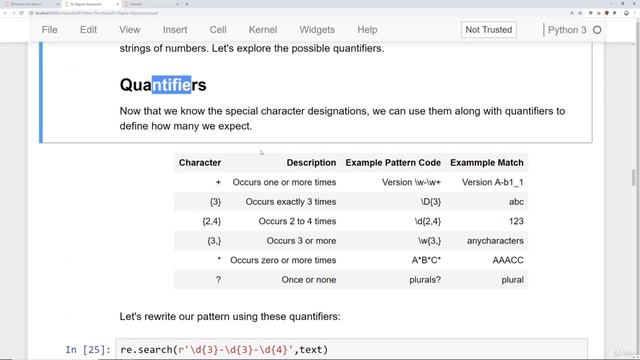Click 'Occurs exactly 3 times' cell
The height and width of the screenshot is (360, 640).
[x=291, y=202]
